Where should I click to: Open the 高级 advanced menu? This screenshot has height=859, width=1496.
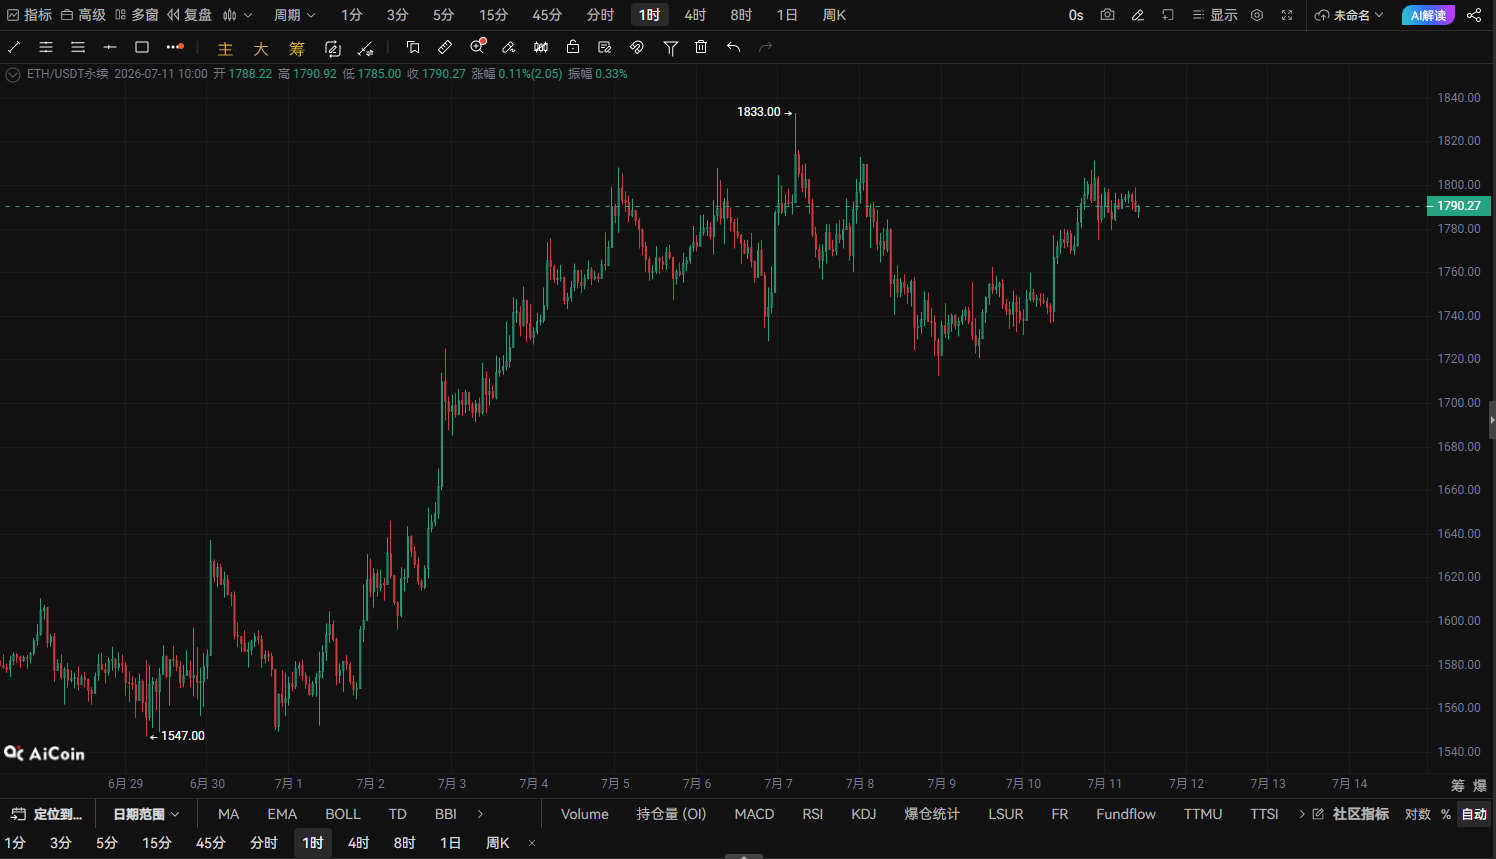83,15
